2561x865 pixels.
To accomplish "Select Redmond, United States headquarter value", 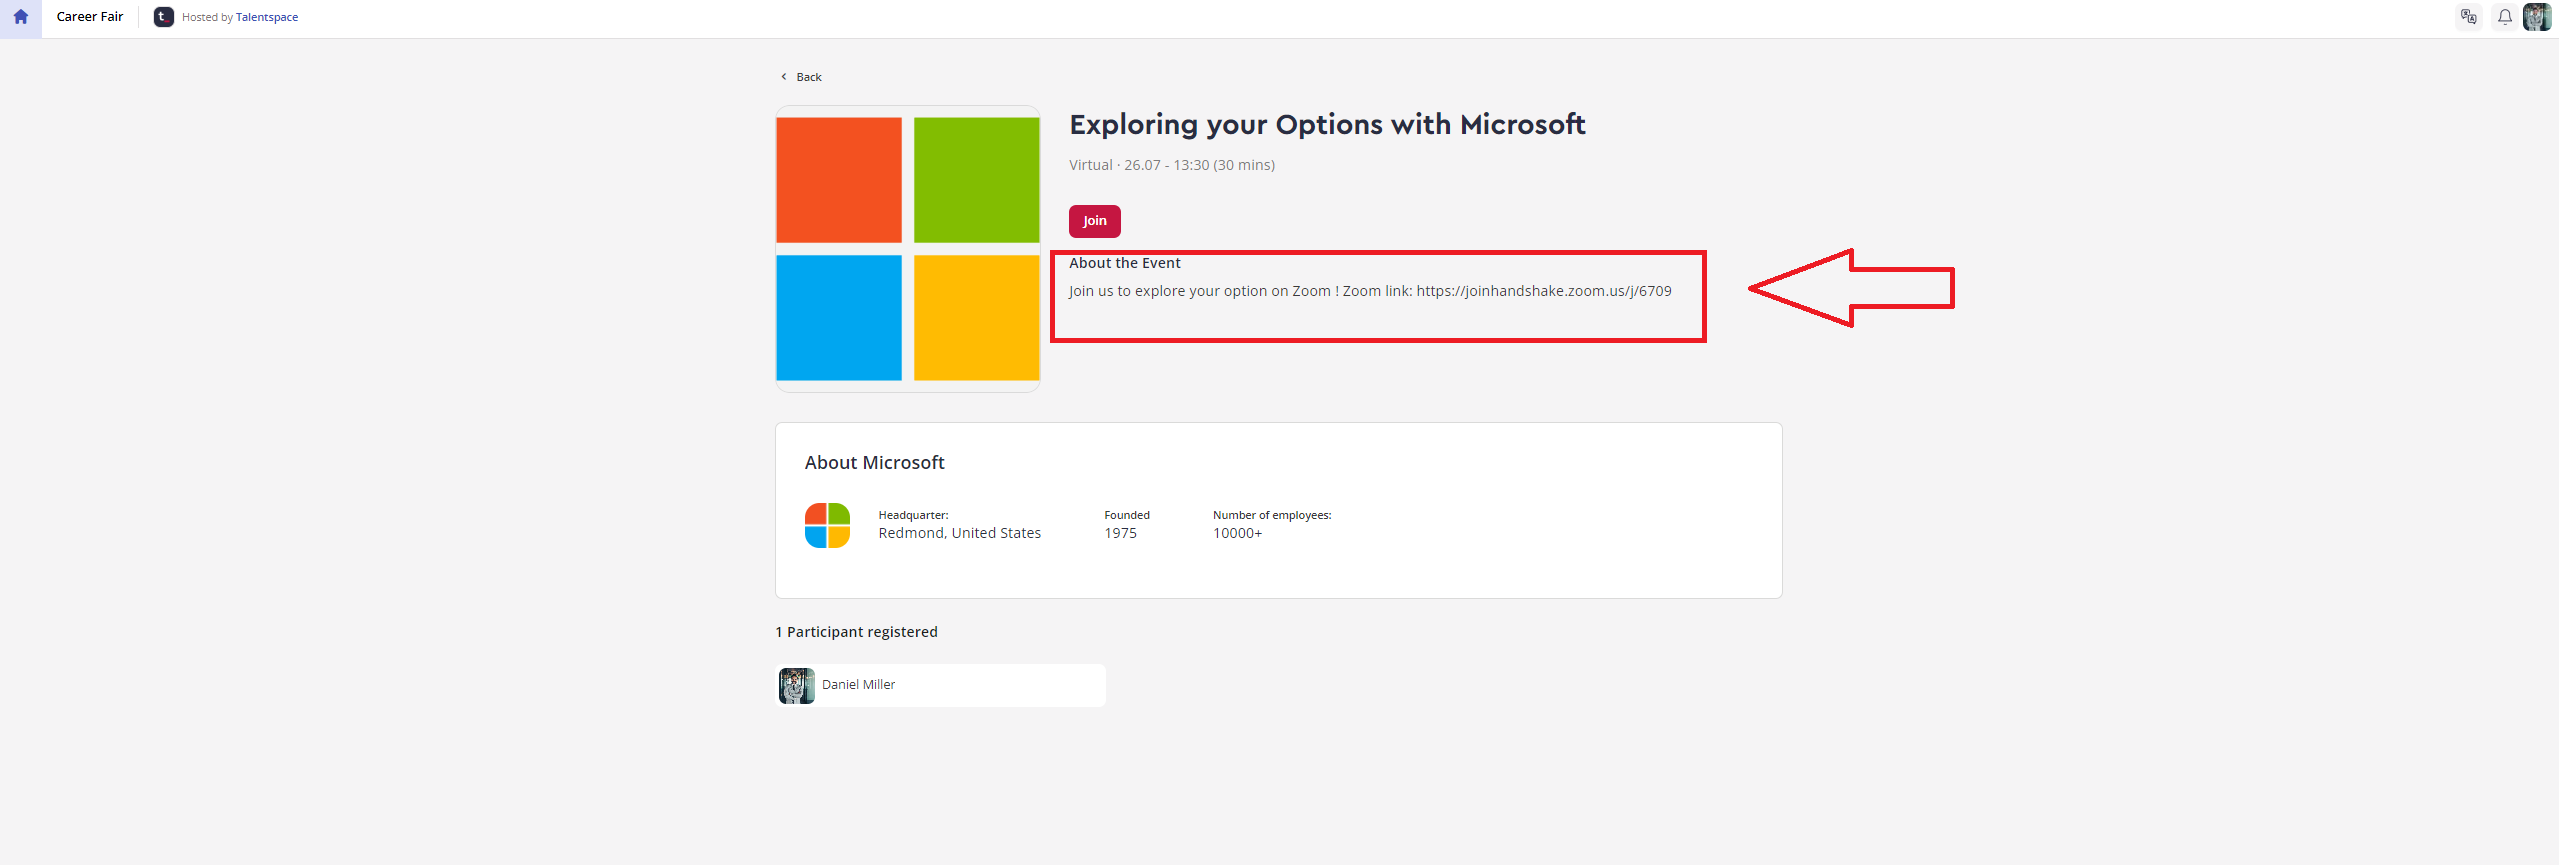I will (x=960, y=533).
